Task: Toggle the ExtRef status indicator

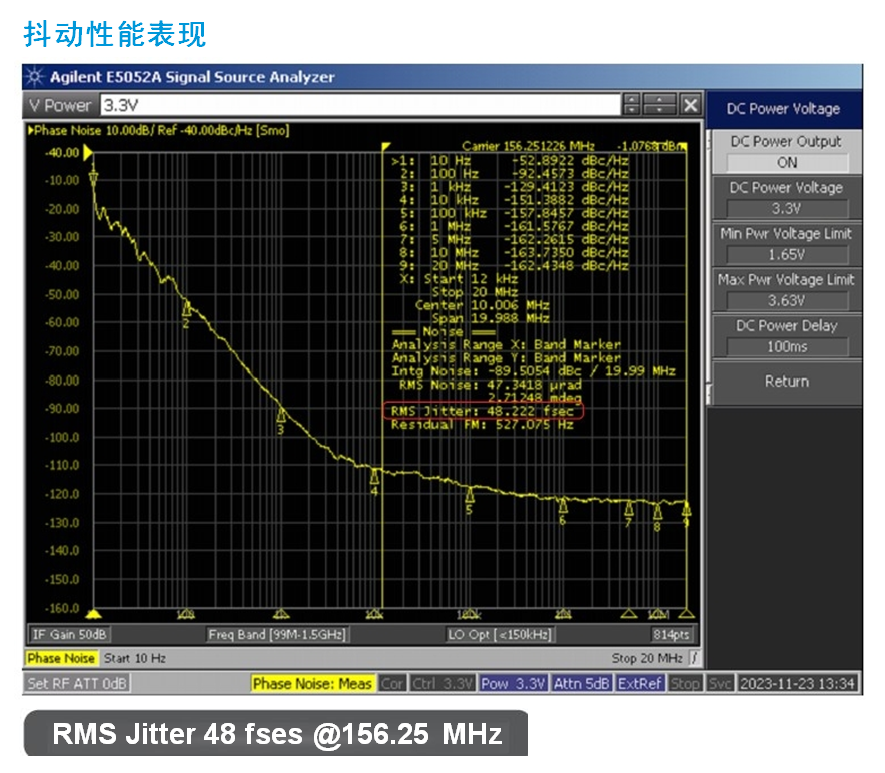Action: [640, 684]
